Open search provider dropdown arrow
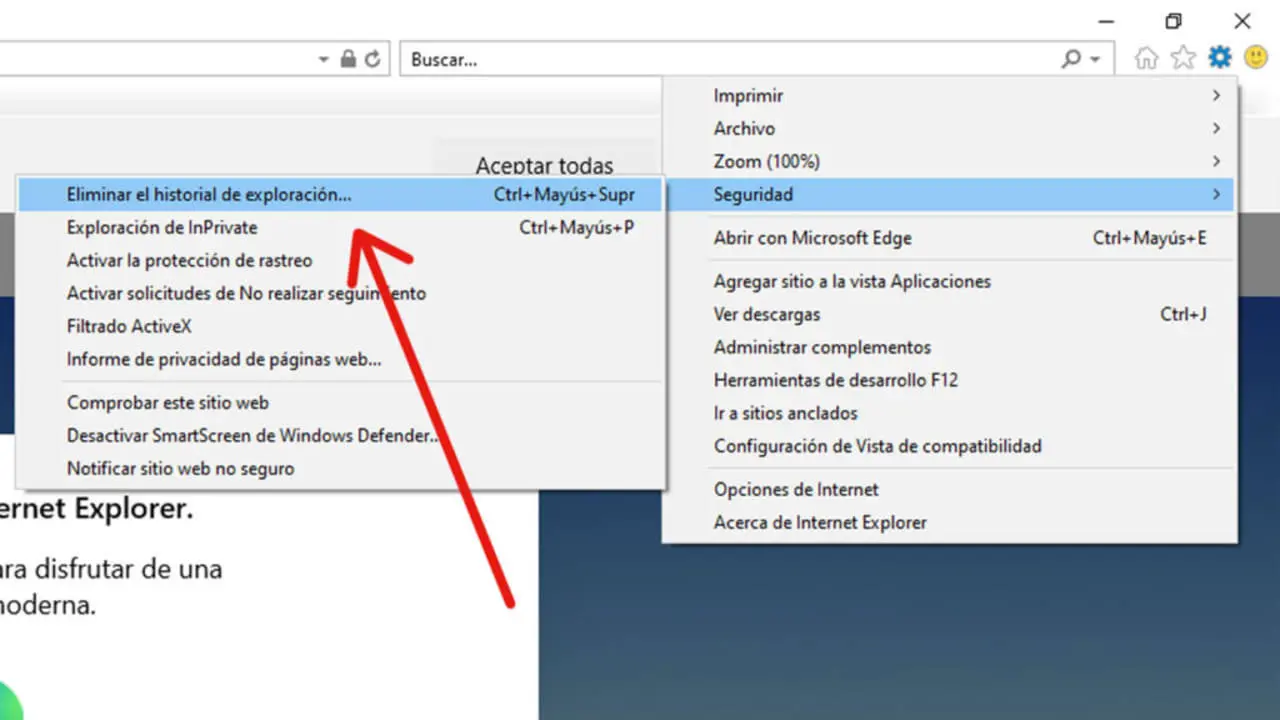 pyautogui.click(x=1095, y=60)
